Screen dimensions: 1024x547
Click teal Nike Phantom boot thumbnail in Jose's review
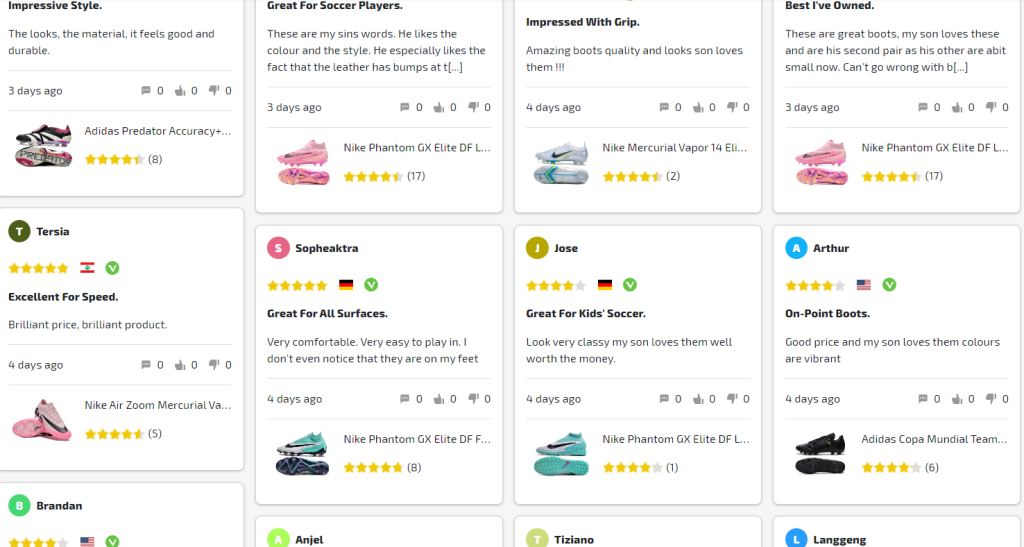(x=561, y=453)
